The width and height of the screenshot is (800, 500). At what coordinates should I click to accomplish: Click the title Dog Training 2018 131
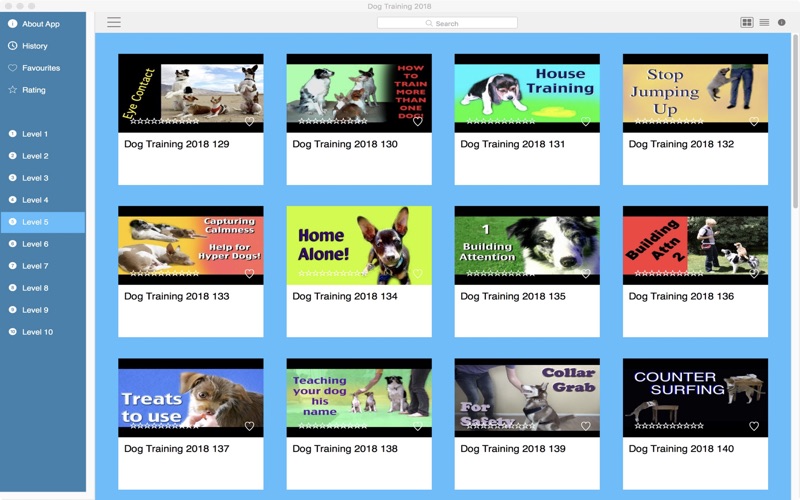(513, 144)
